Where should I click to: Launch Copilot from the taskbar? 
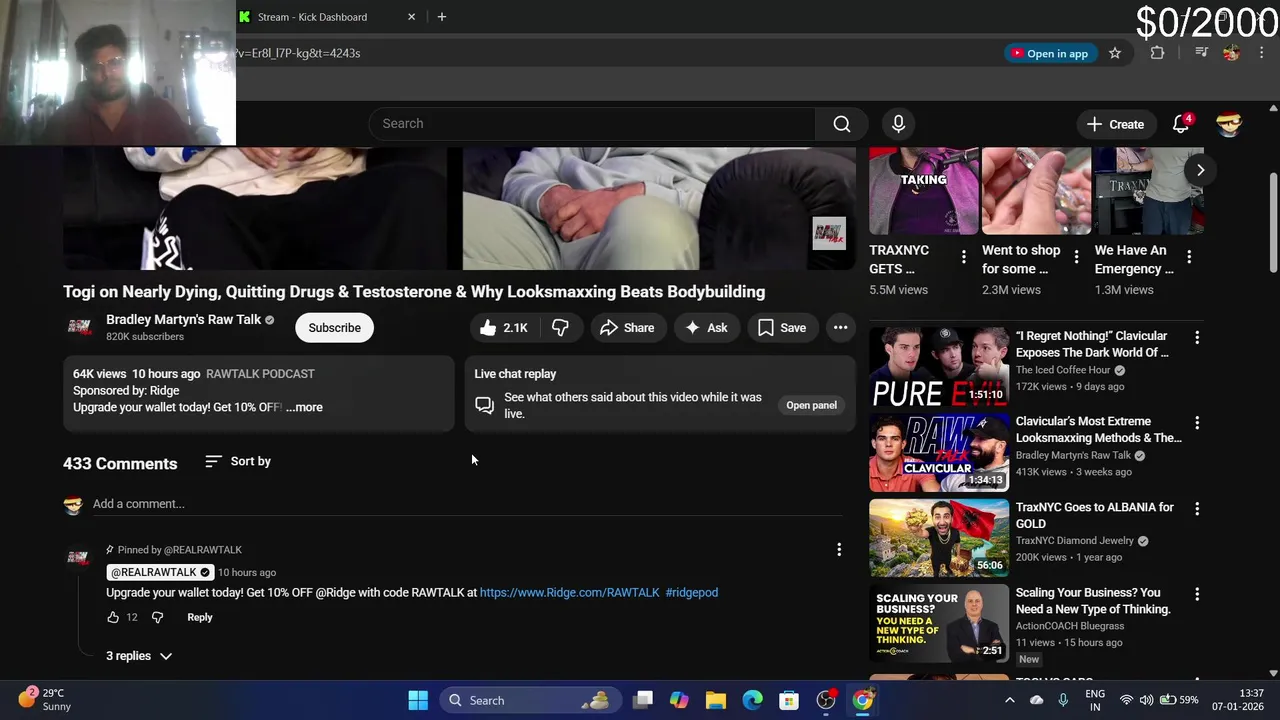pyautogui.click(x=679, y=700)
